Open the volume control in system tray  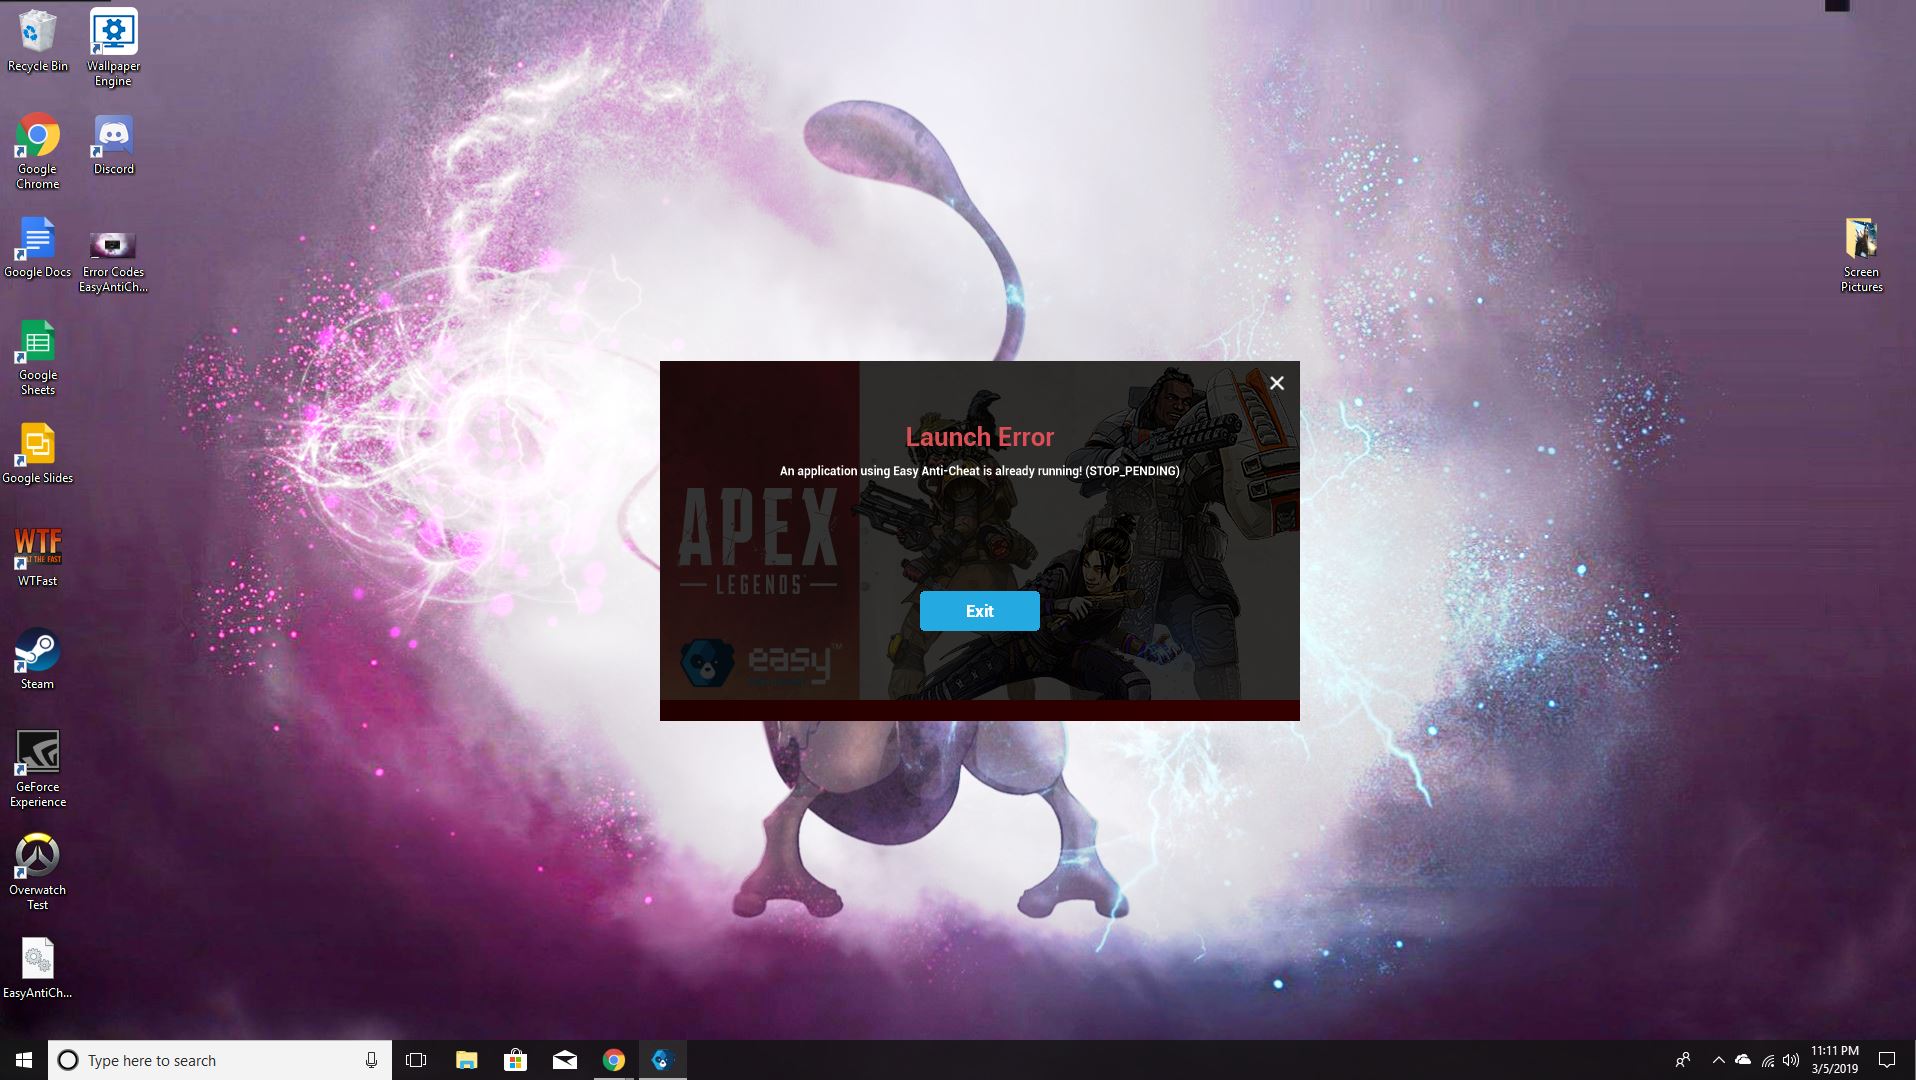point(1791,1060)
